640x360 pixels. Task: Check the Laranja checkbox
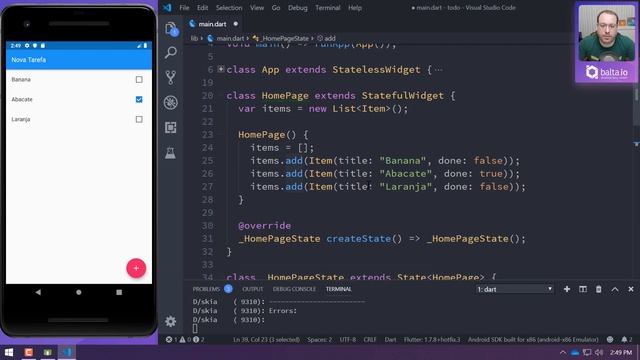tap(139, 120)
